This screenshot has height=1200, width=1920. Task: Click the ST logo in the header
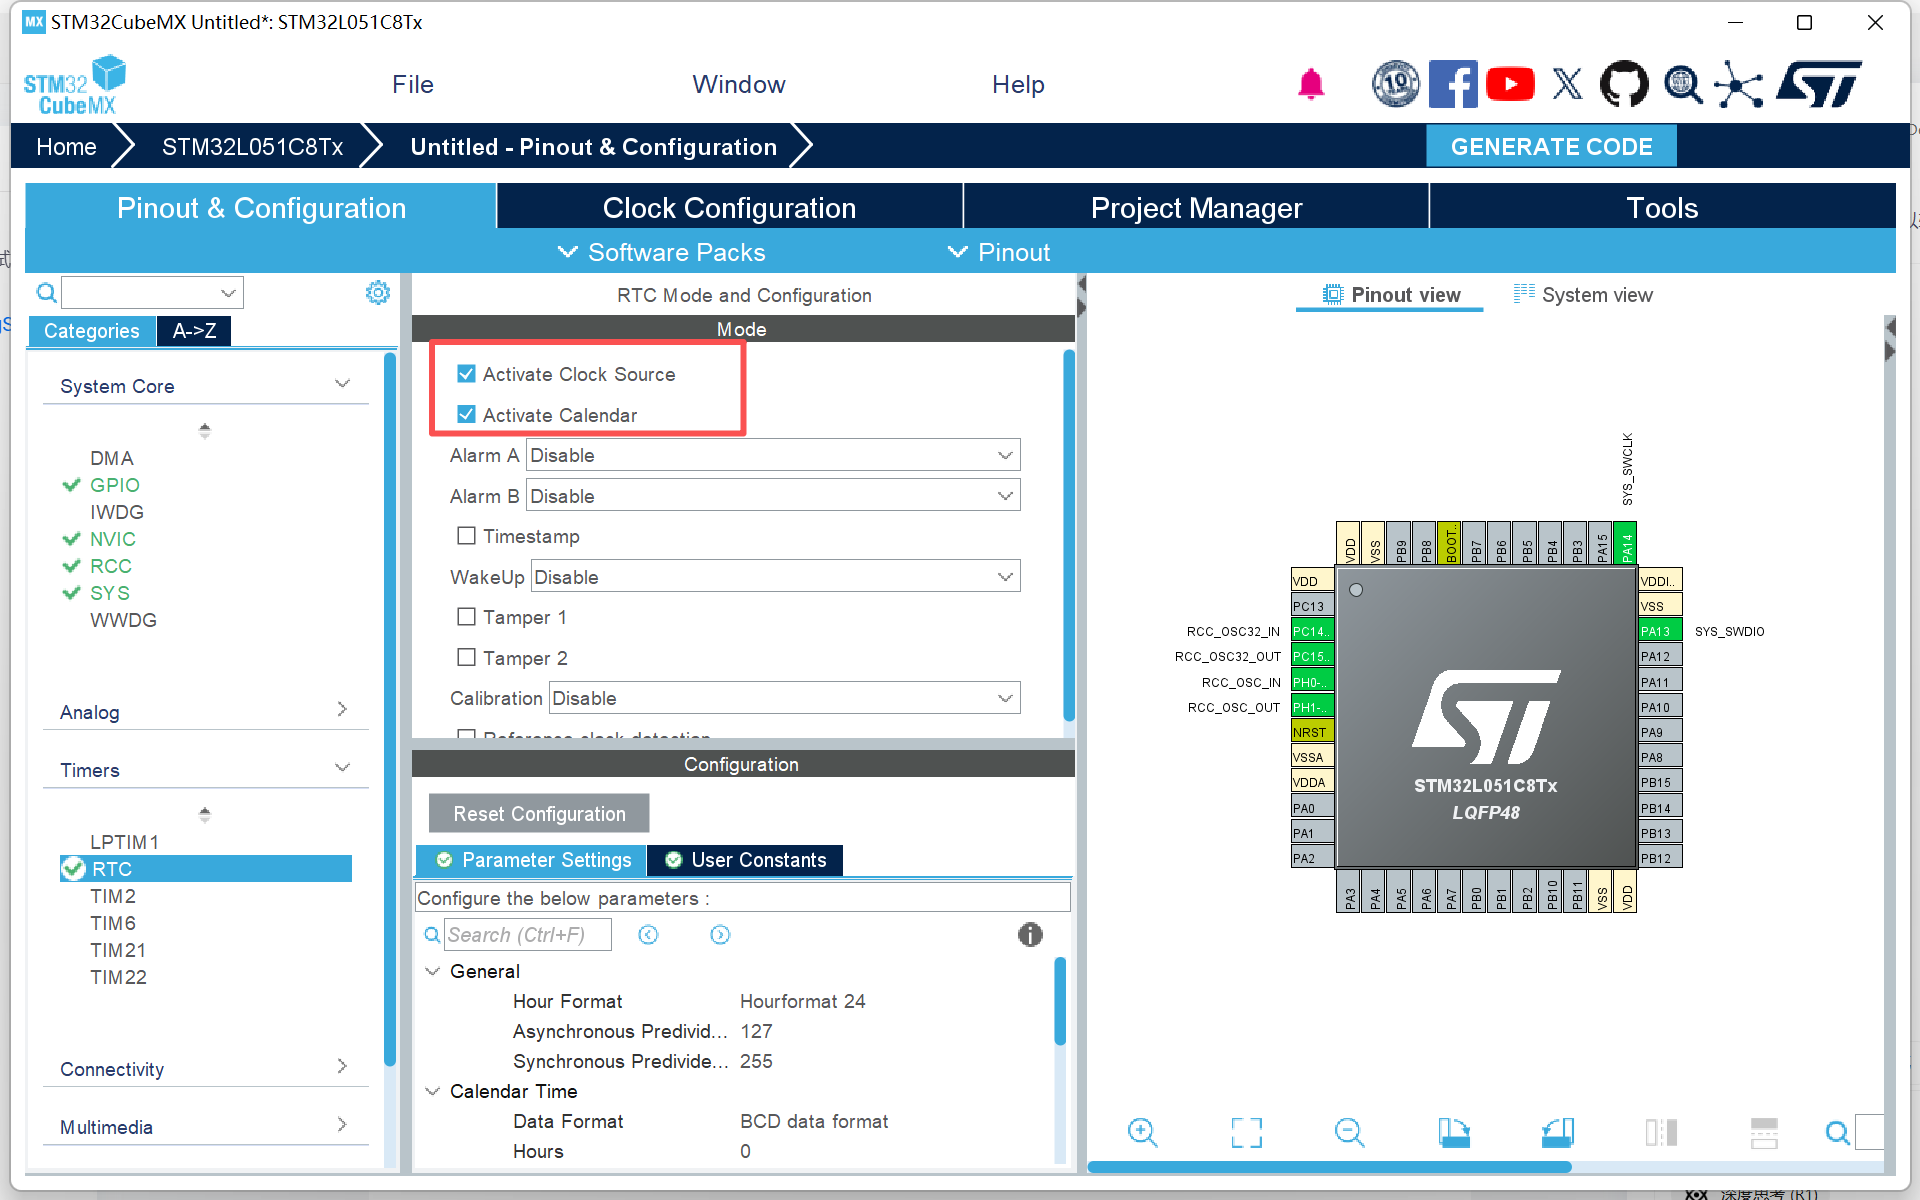pyautogui.click(x=1819, y=84)
